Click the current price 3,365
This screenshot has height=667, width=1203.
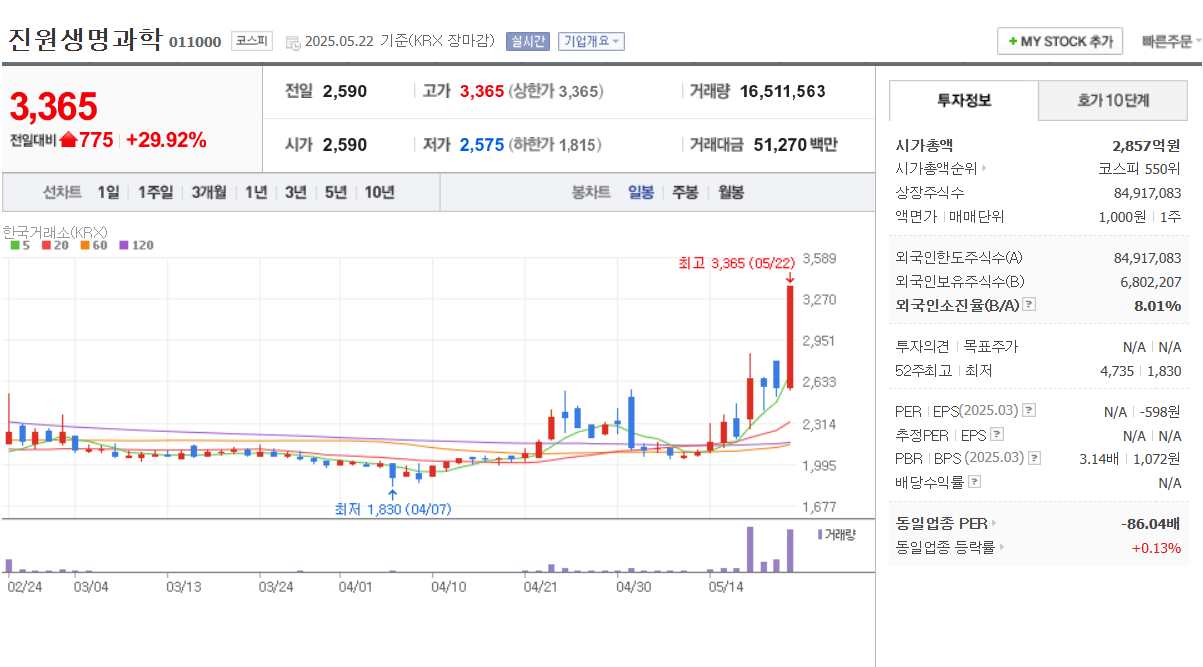[x=54, y=106]
